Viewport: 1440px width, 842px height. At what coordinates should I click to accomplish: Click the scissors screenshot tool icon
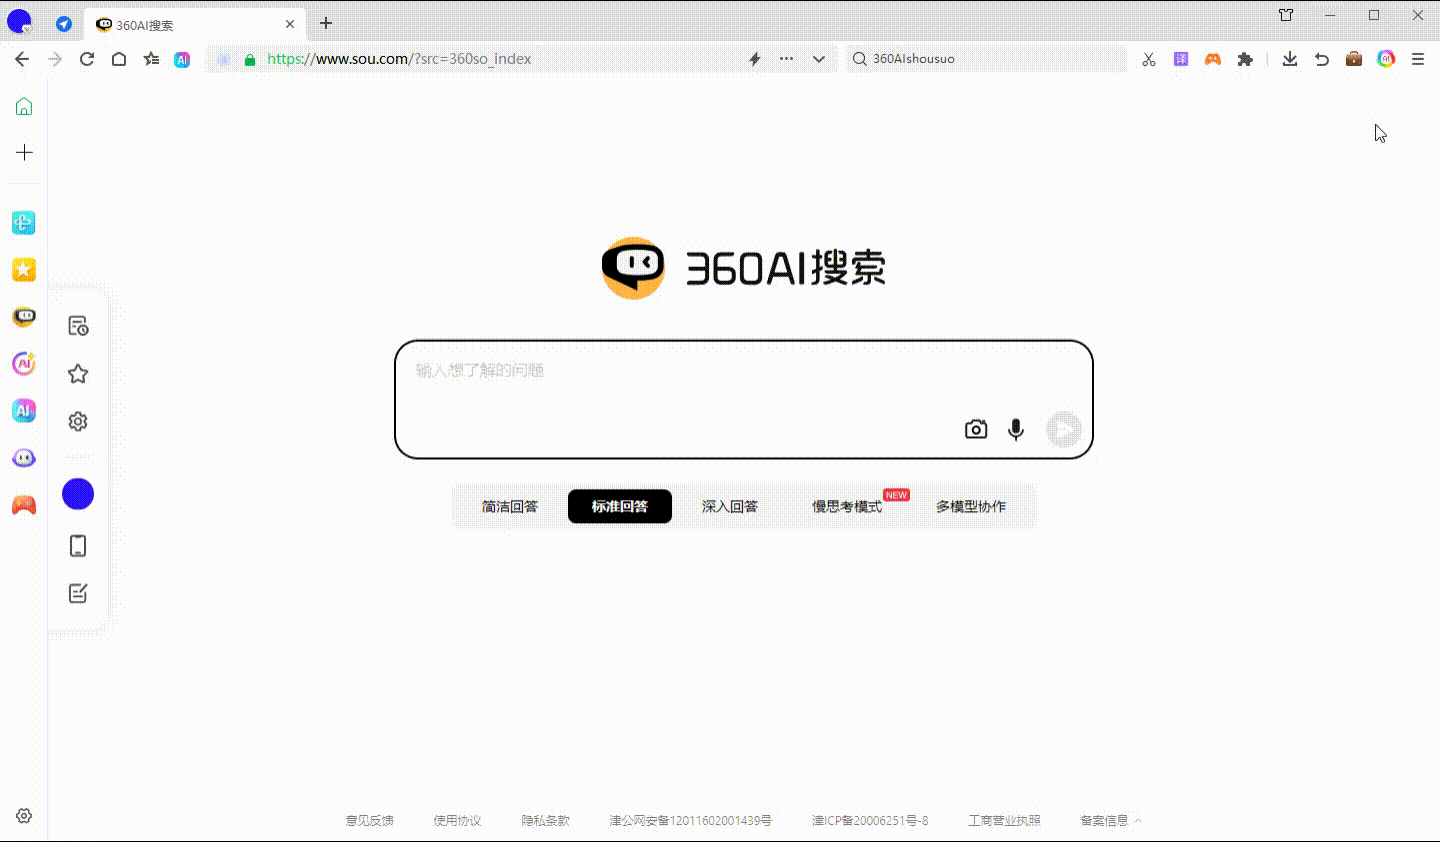pos(1148,59)
